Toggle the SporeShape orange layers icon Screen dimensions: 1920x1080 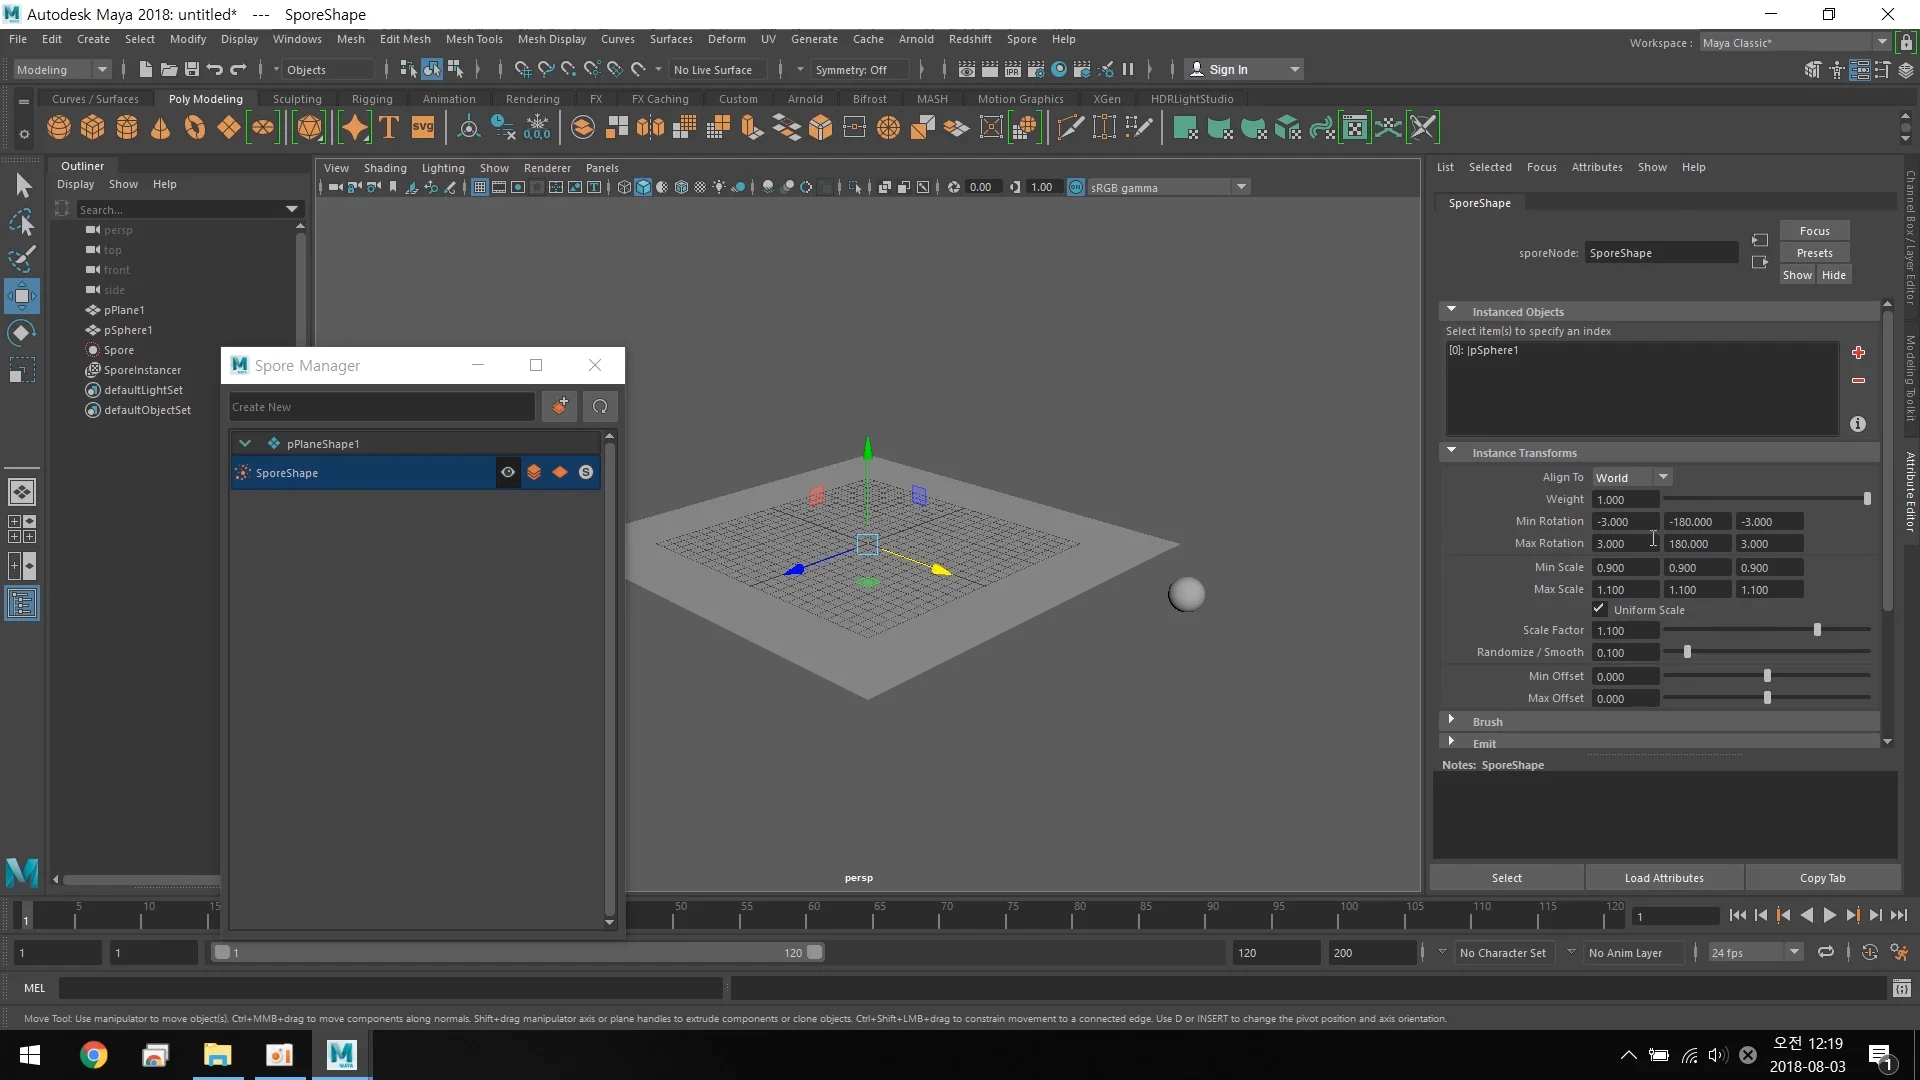pos(534,472)
